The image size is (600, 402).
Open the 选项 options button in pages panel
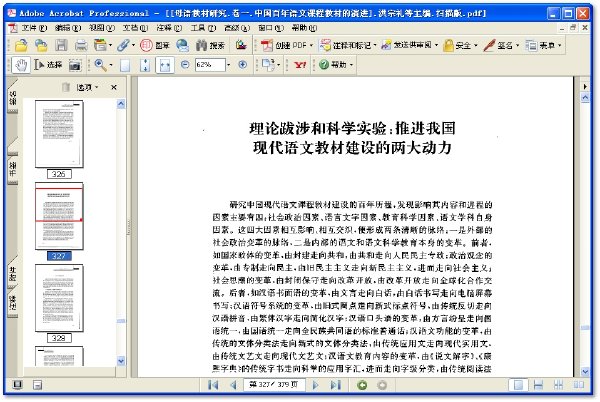(x=88, y=88)
